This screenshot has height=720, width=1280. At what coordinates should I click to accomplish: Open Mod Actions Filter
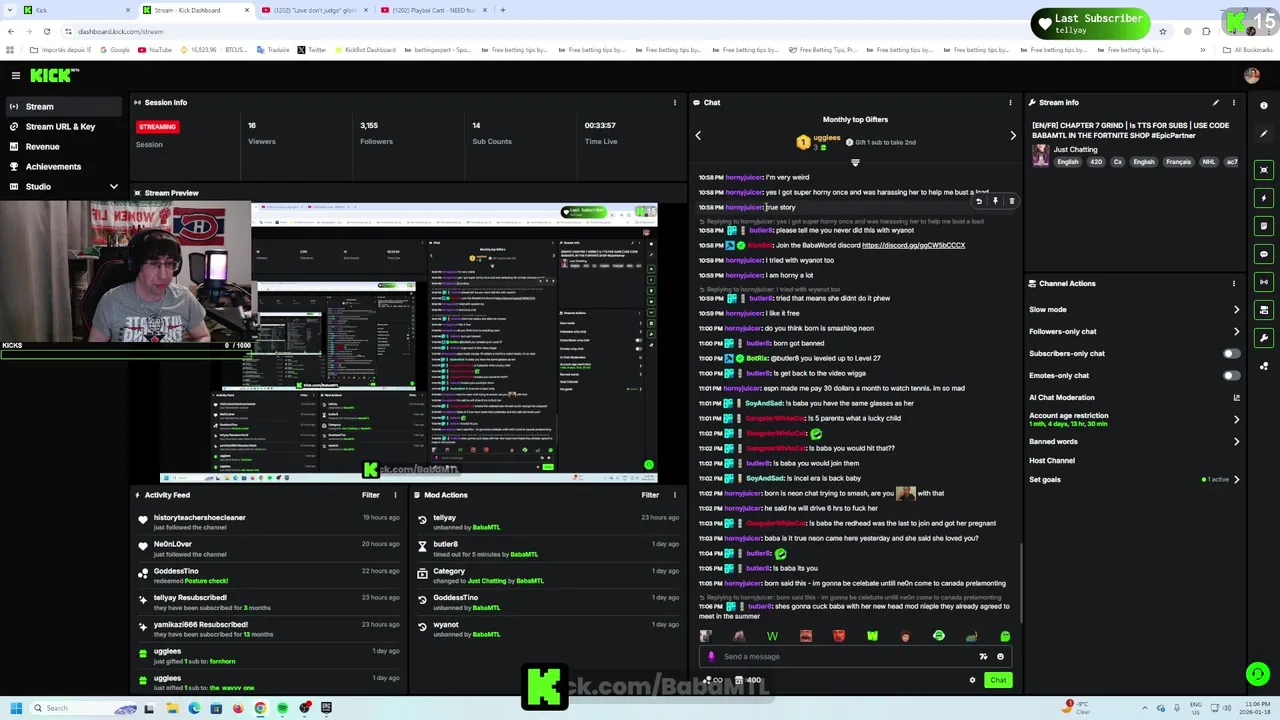pyautogui.click(x=650, y=495)
